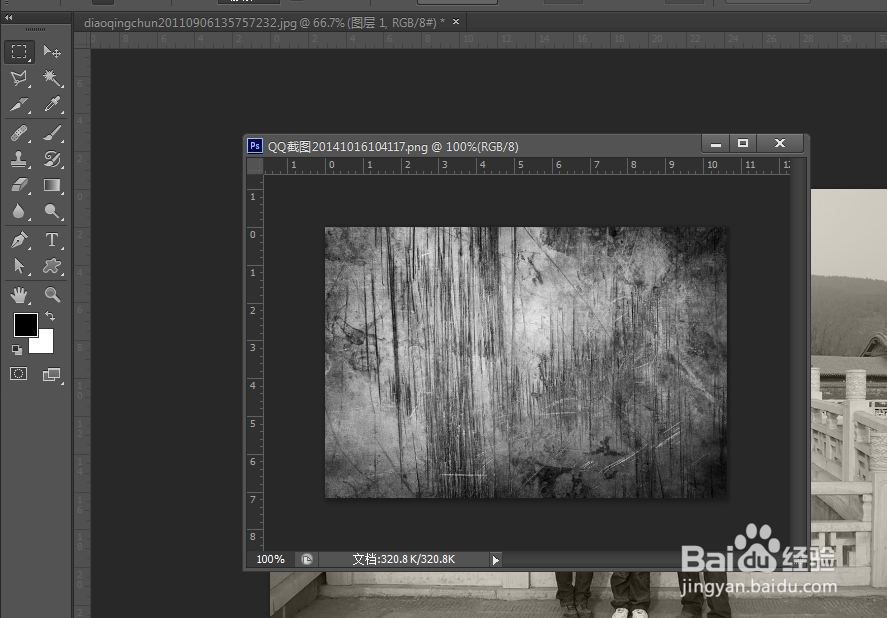This screenshot has width=887, height=618.
Task: Click the share icon in status bar
Action: 307,560
